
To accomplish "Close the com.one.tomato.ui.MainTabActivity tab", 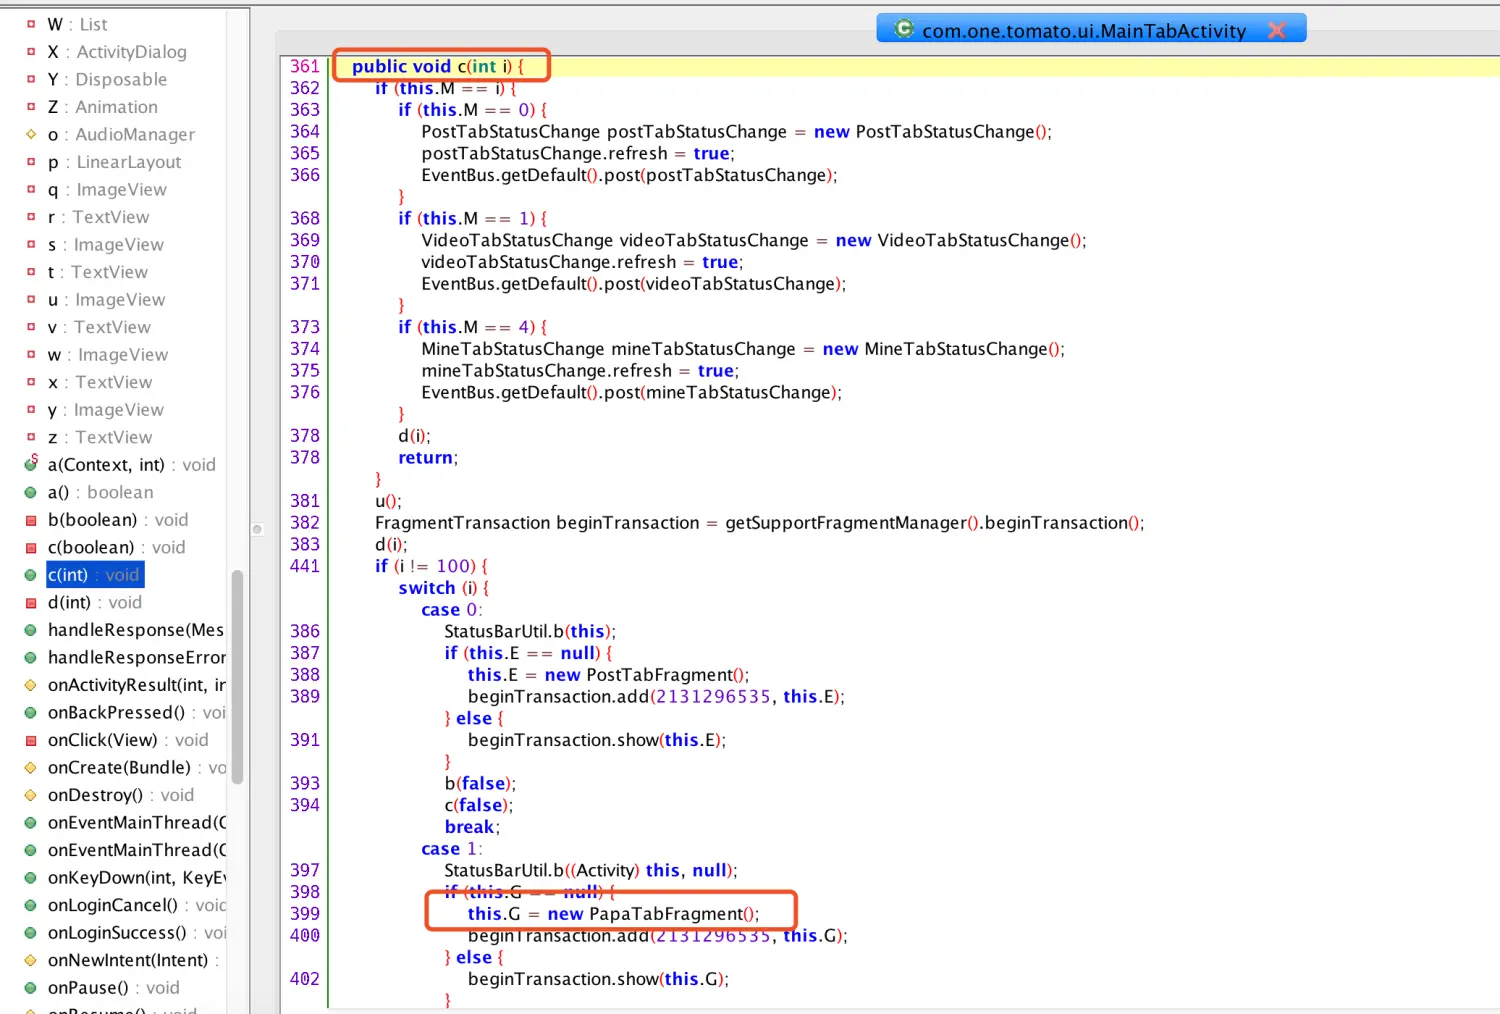I will pyautogui.click(x=1277, y=30).
